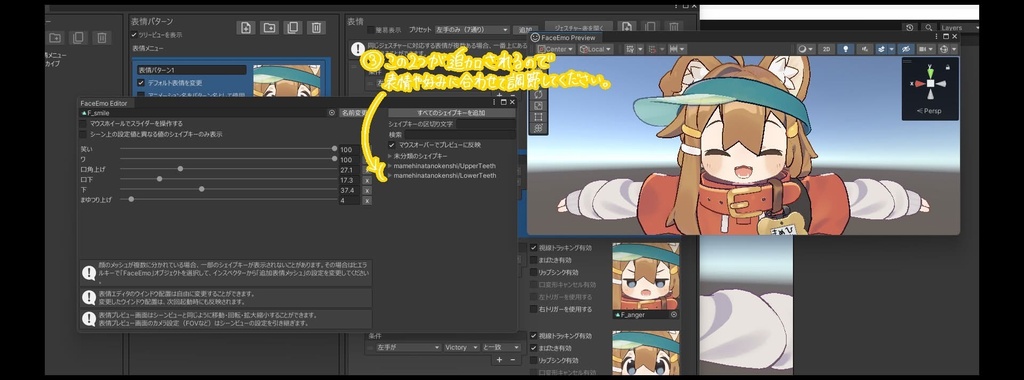Enable まばたき有効 checkbox beside F_anger thumbnail
This screenshot has width=1024, height=380.
click(533, 260)
